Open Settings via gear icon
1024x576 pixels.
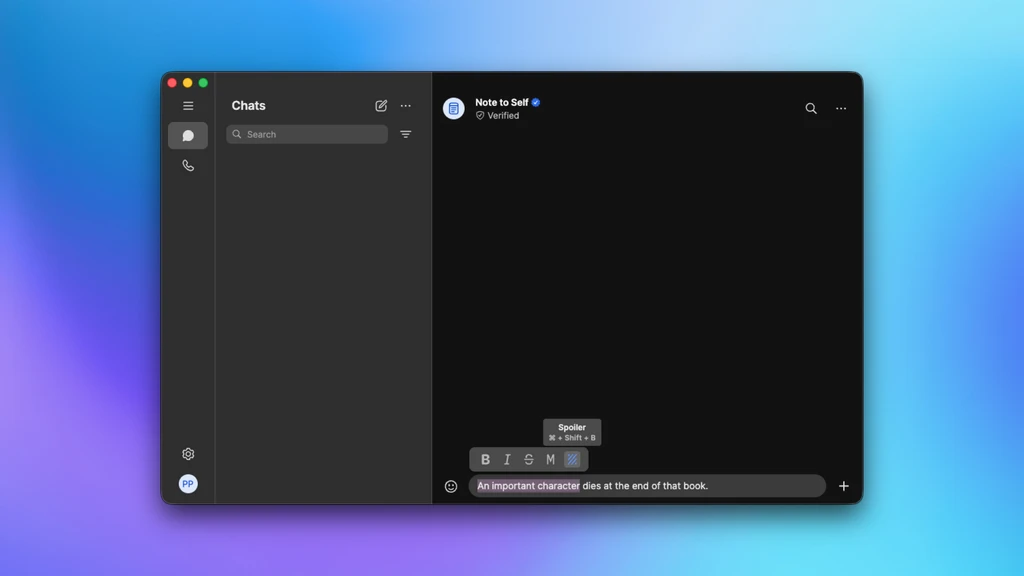tap(188, 454)
